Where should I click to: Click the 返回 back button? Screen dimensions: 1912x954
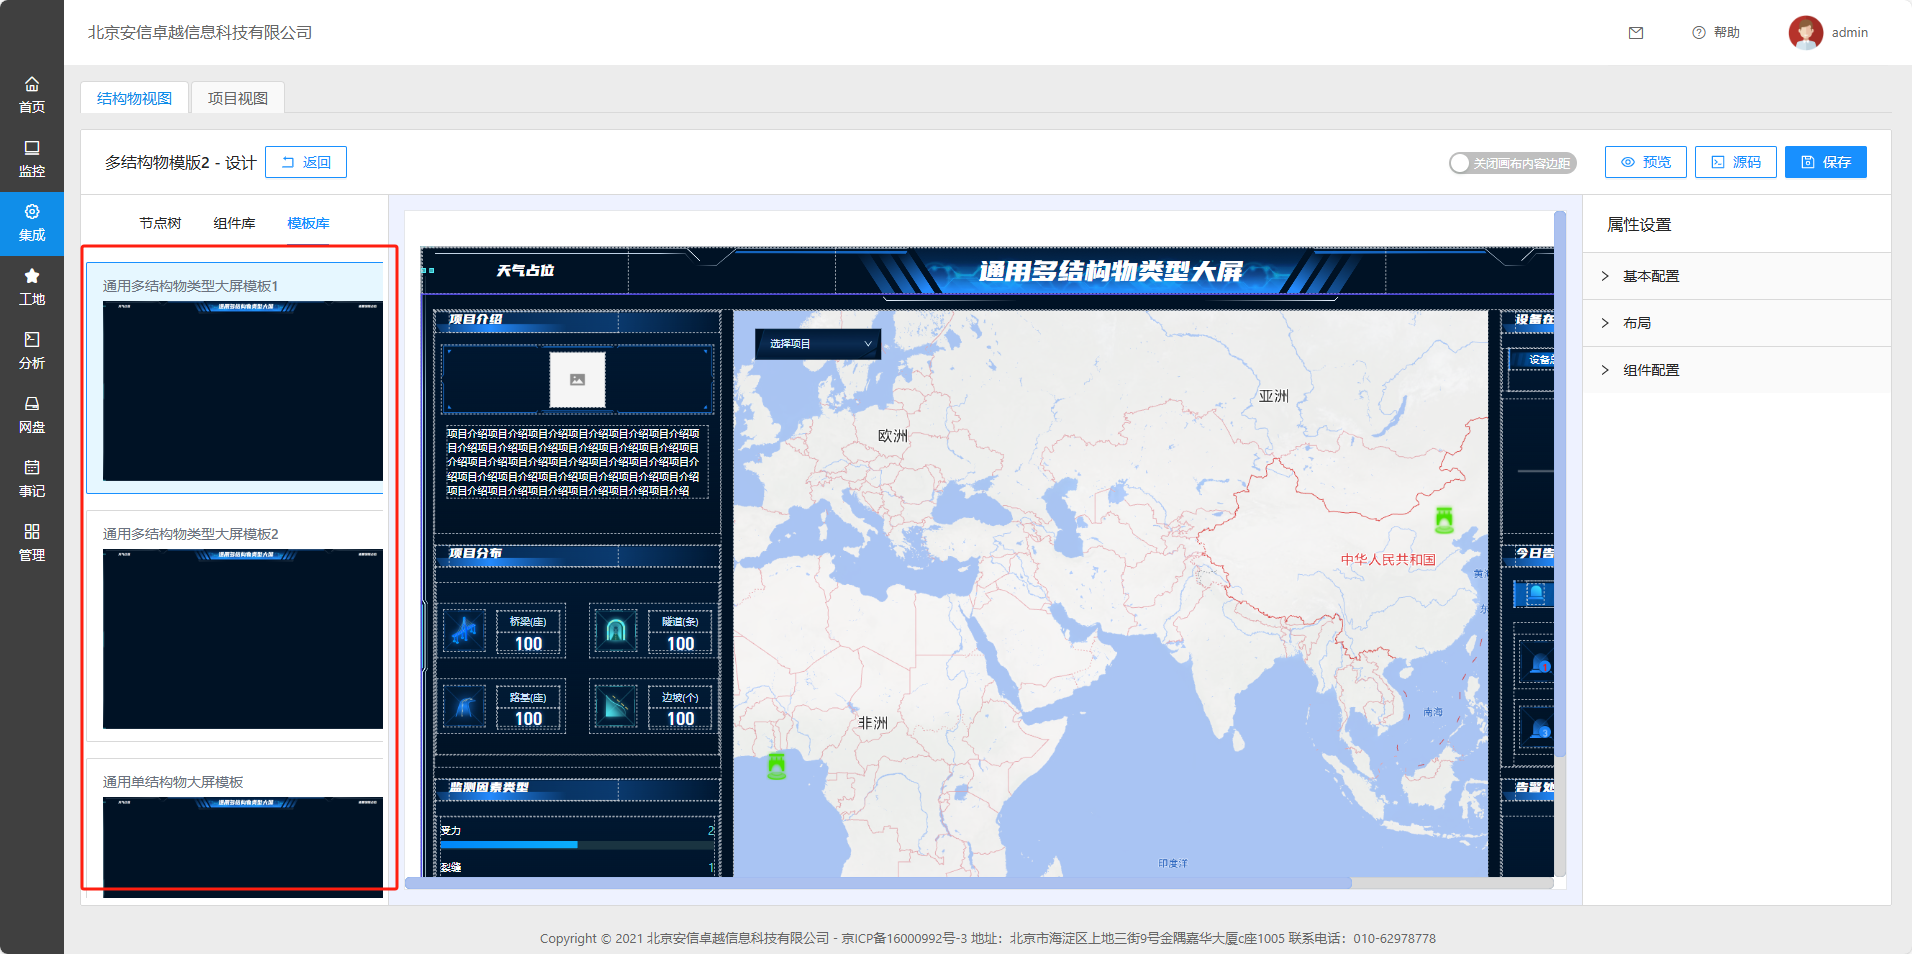tap(306, 162)
